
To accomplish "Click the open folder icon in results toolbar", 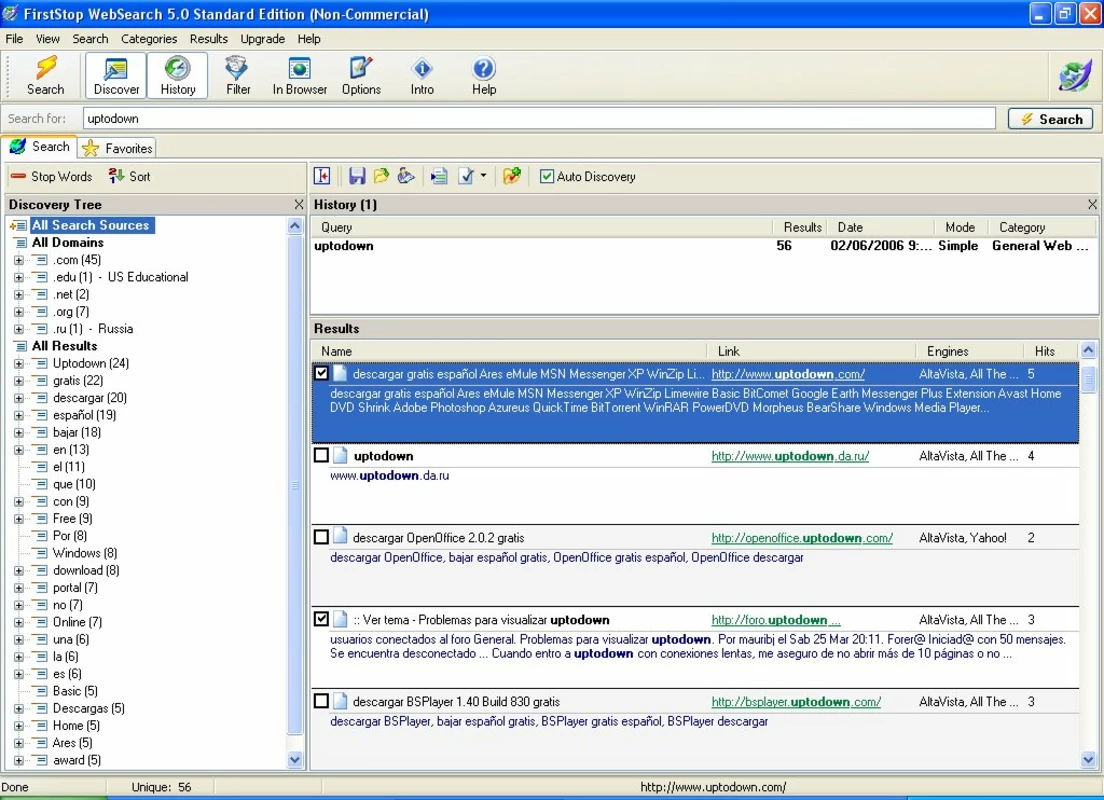I will [x=381, y=176].
